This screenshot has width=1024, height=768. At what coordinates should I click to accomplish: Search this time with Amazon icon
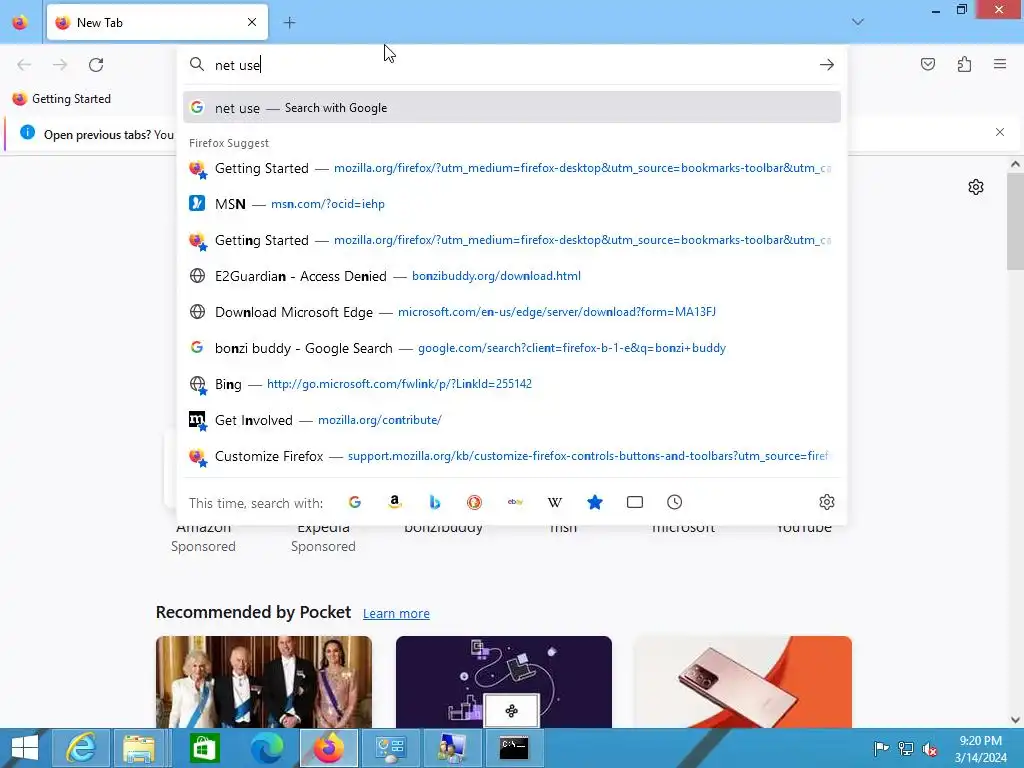click(x=394, y=502)
